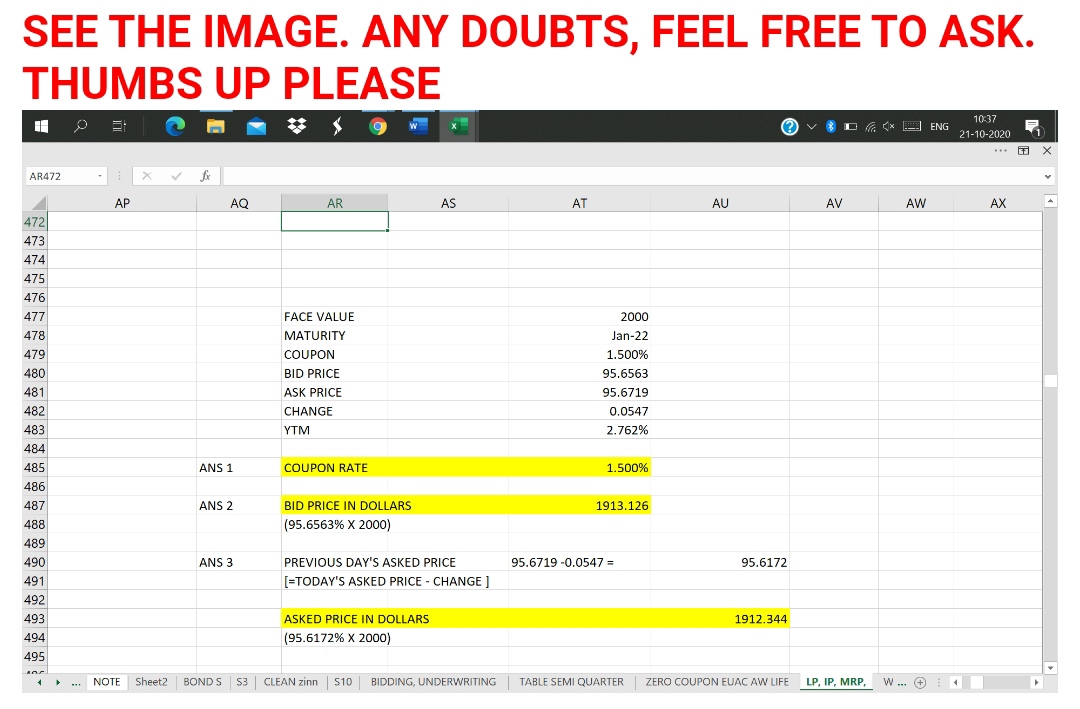Viewport: 1080px width, 709px height.
Task: Open Task View on taskbar
Action: tap(119, 127)
